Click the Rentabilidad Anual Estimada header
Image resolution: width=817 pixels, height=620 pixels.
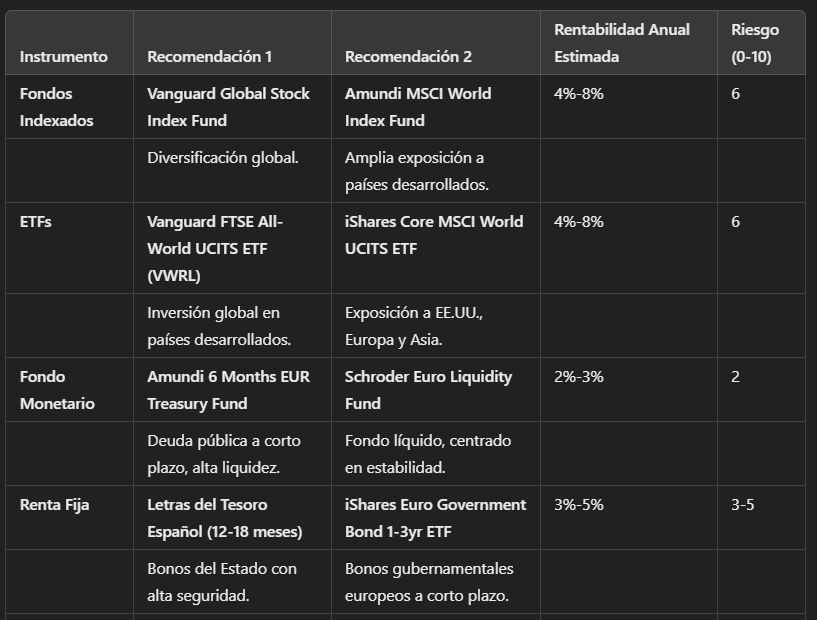click(622, 43)
